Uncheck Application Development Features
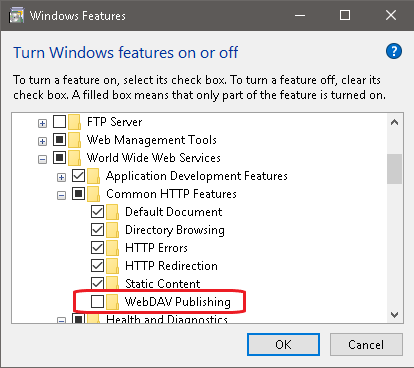 79,176
